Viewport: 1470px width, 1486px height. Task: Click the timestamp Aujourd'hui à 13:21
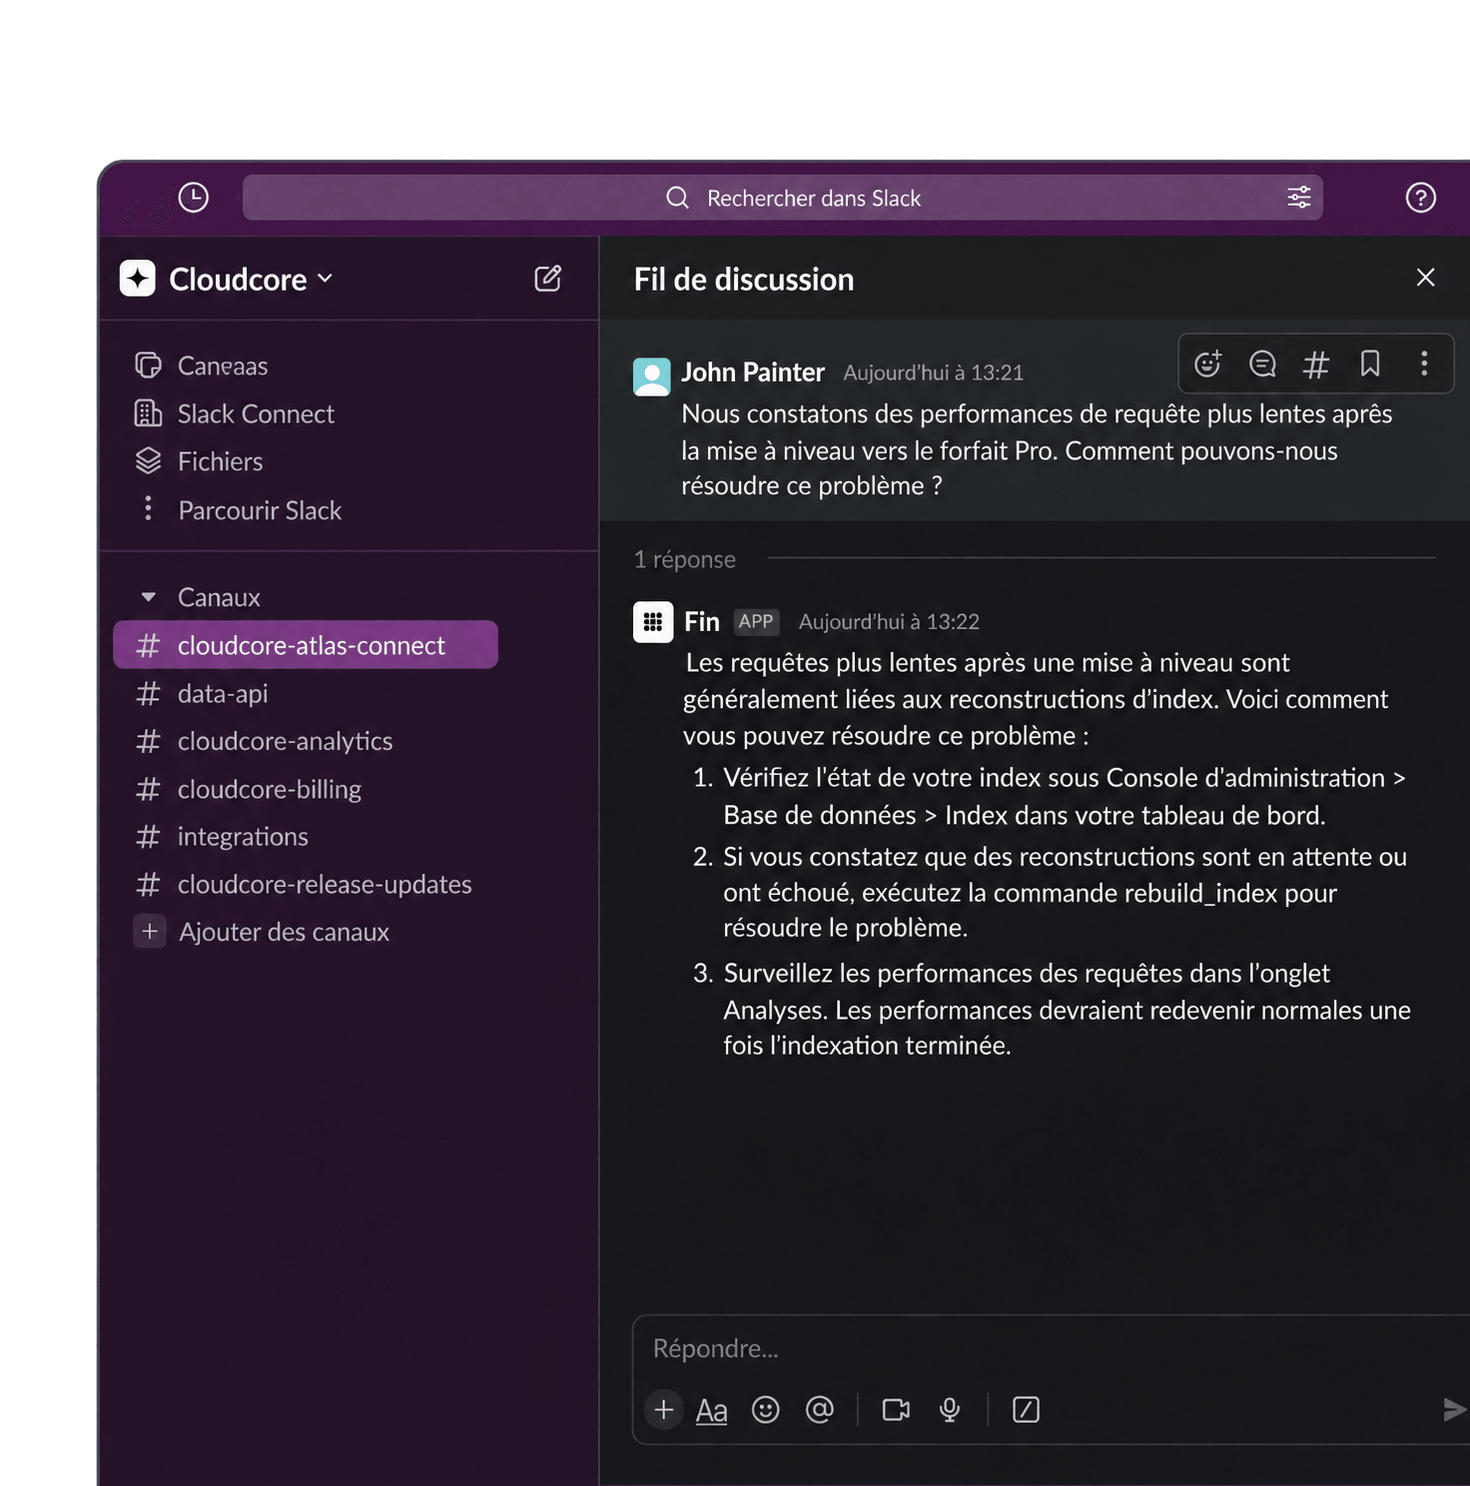pos(933,373)
